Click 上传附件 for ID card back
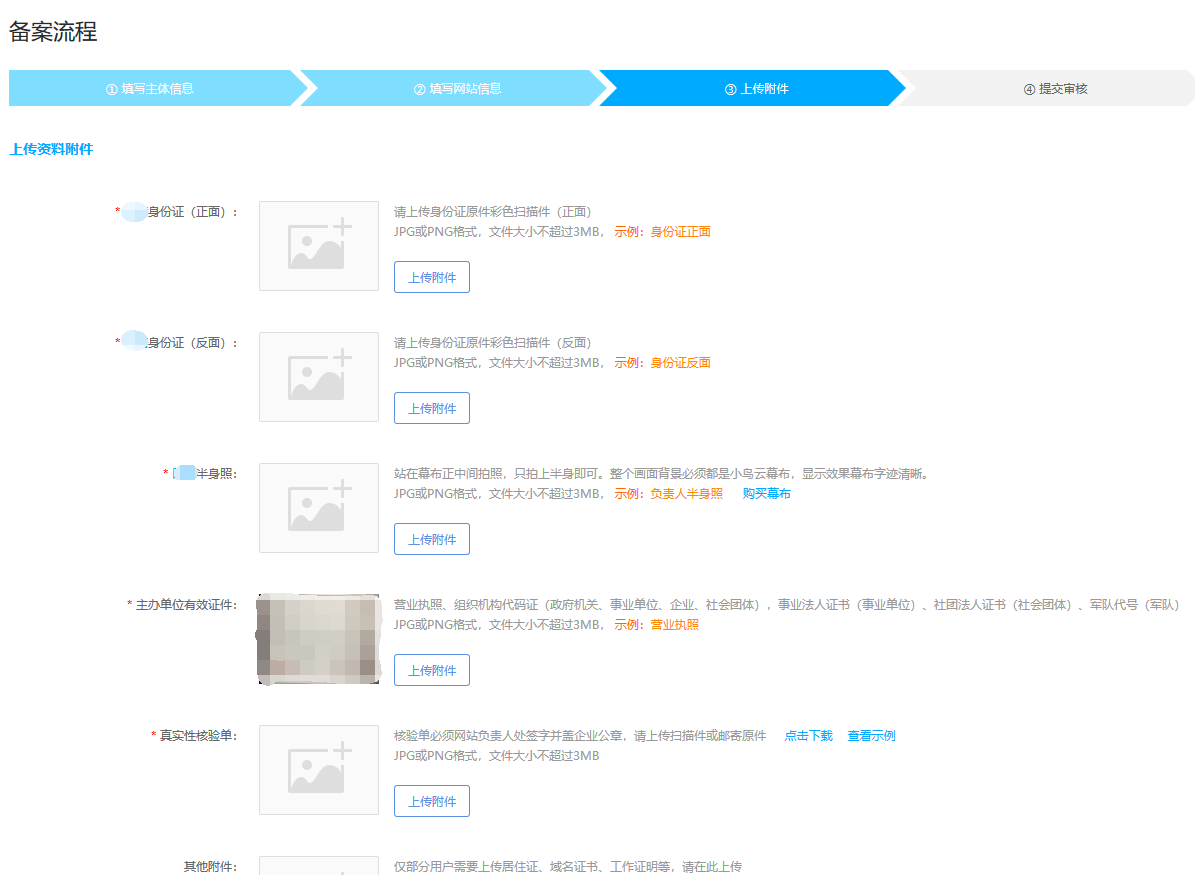 pyautogui.click(x=431, y=408)
